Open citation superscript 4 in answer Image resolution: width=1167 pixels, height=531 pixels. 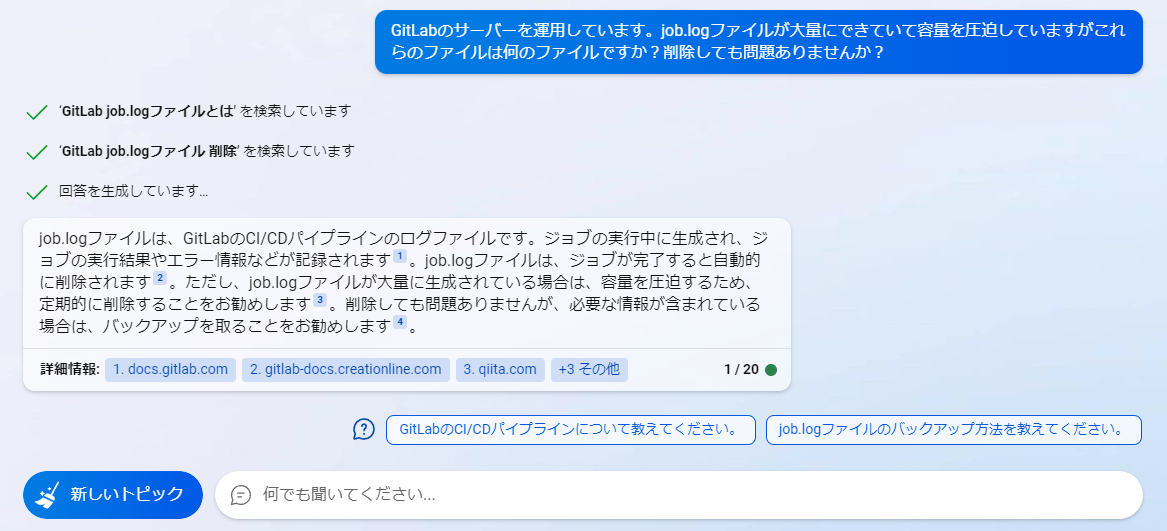(400, 322)
